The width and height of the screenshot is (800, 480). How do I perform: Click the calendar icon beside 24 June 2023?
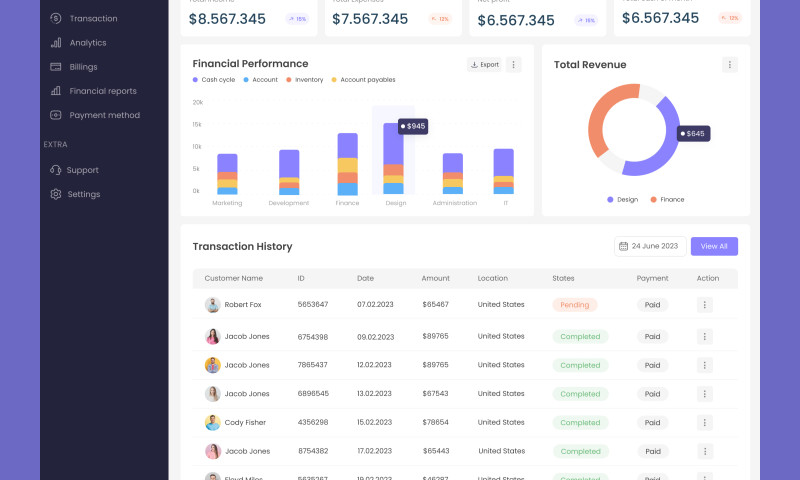623,246
